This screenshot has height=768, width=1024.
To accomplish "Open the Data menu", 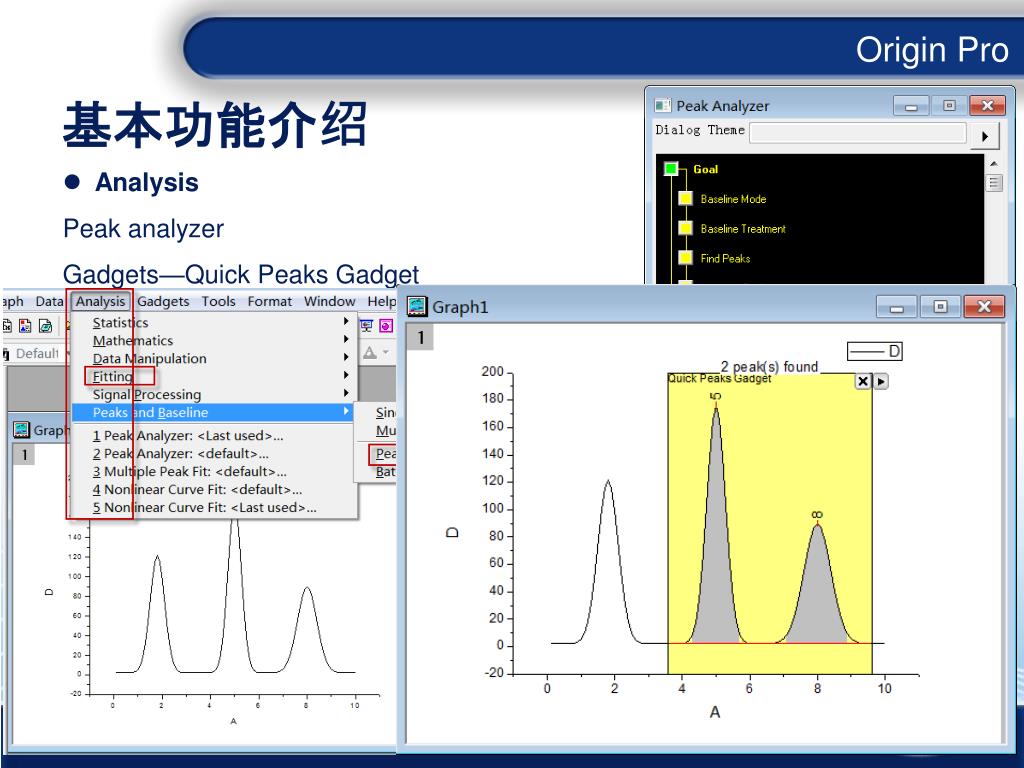I will [x=49, y=301].
